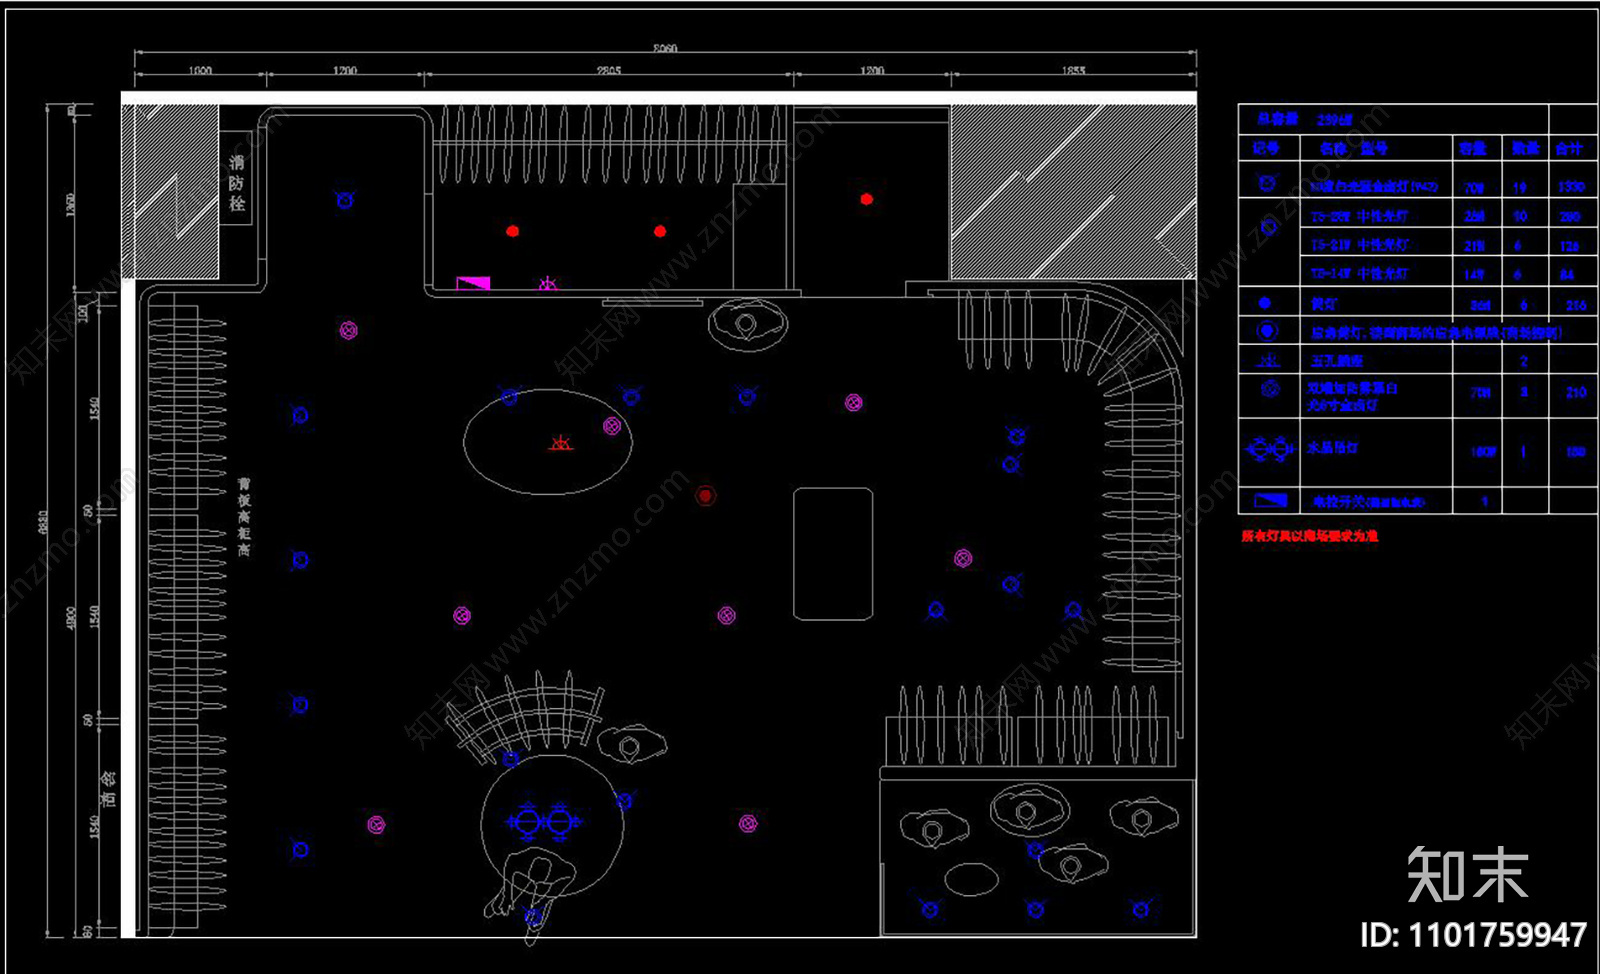This screenshot has width=1600, height=974.
Task: Click the double-head spotlight legend symbol
Action: (1269, 389)
